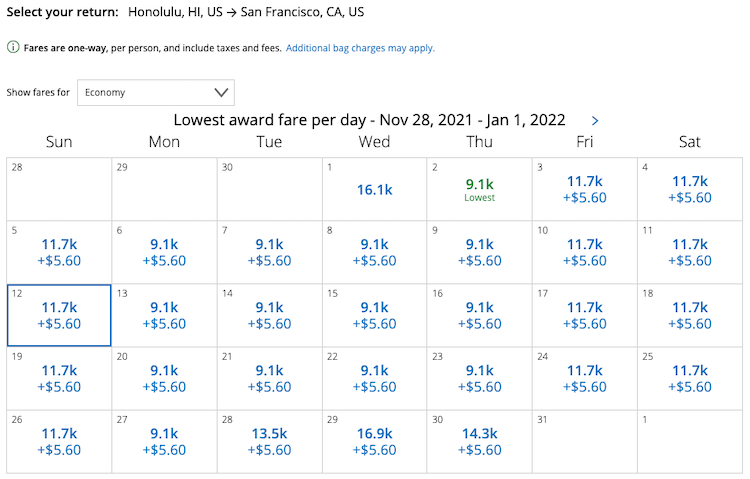Select the 13.5k fare on December 28
750x479 pixels.
coord(269,442)
